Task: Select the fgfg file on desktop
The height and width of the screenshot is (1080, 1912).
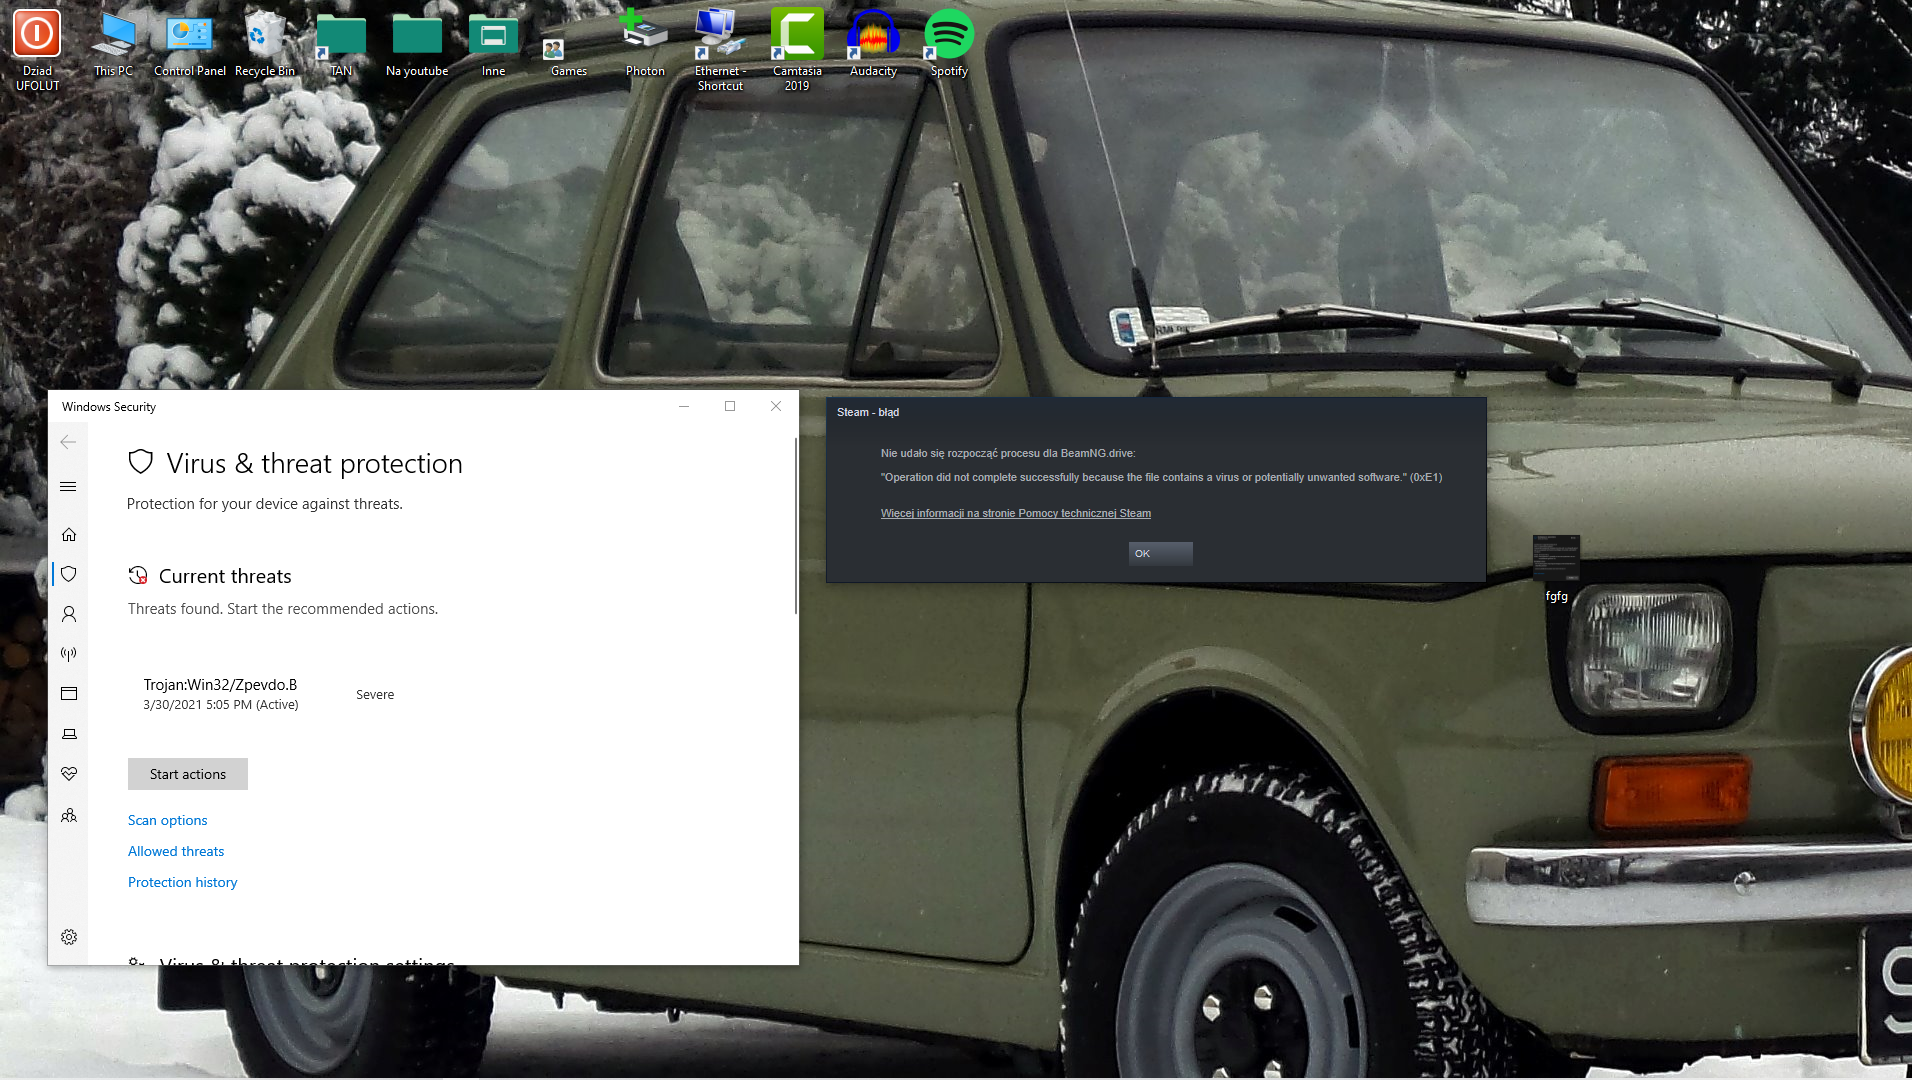Action: point(1556,569)
